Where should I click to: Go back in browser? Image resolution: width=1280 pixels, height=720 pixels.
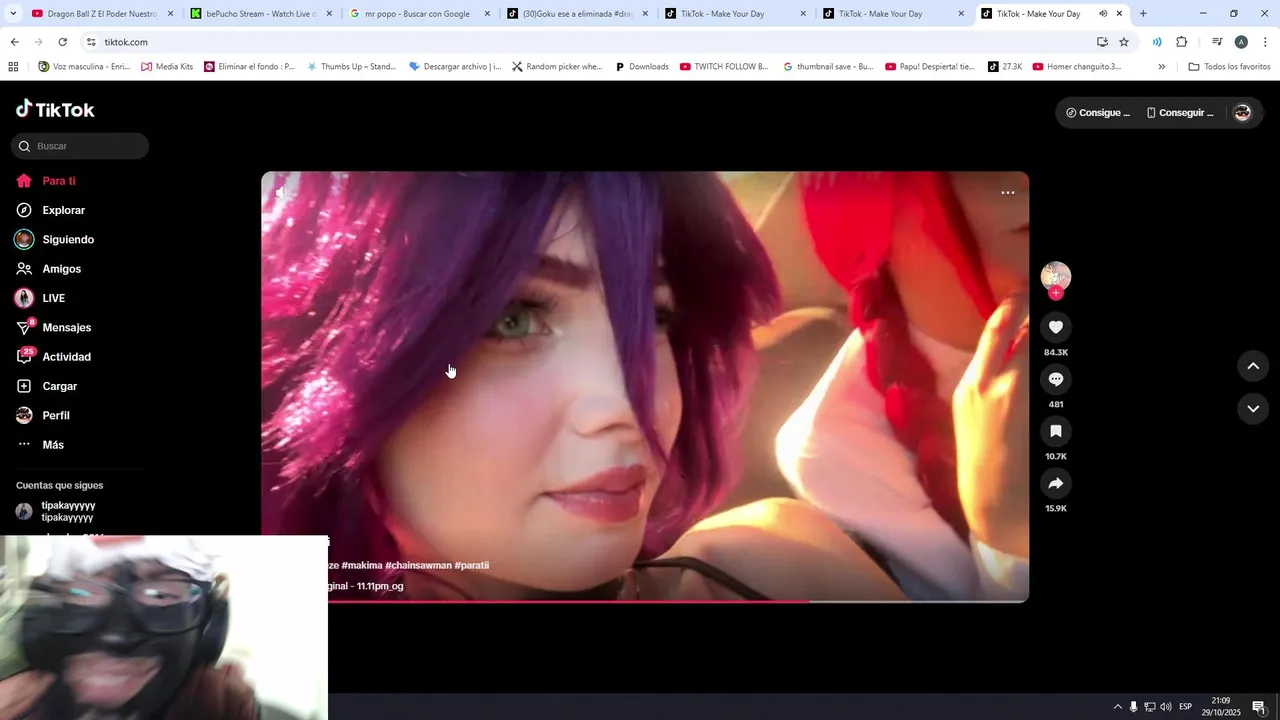tap(14, 42)
